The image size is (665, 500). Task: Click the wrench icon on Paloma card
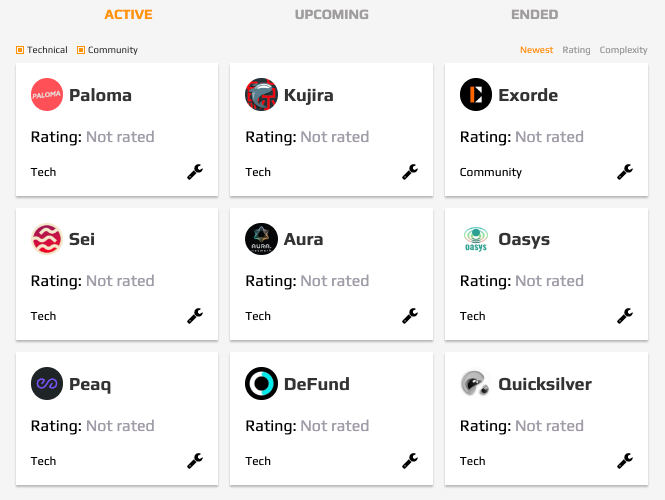click(195, 172)
